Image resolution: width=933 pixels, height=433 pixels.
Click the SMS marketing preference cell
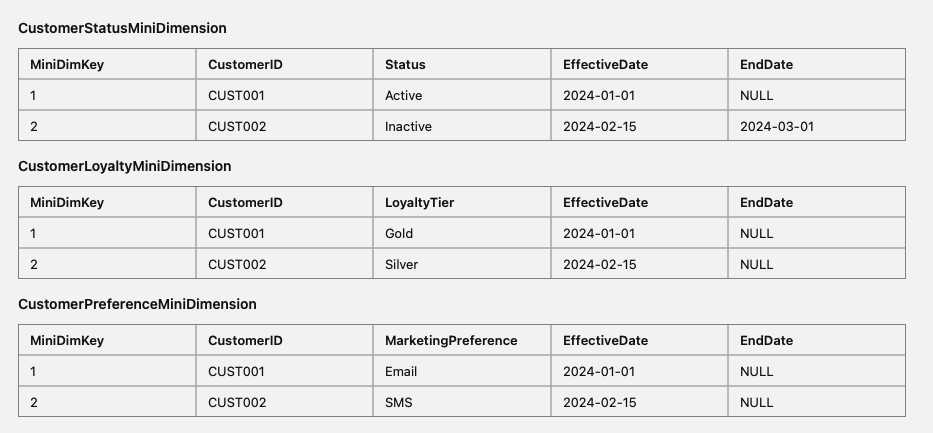point(399,403)
